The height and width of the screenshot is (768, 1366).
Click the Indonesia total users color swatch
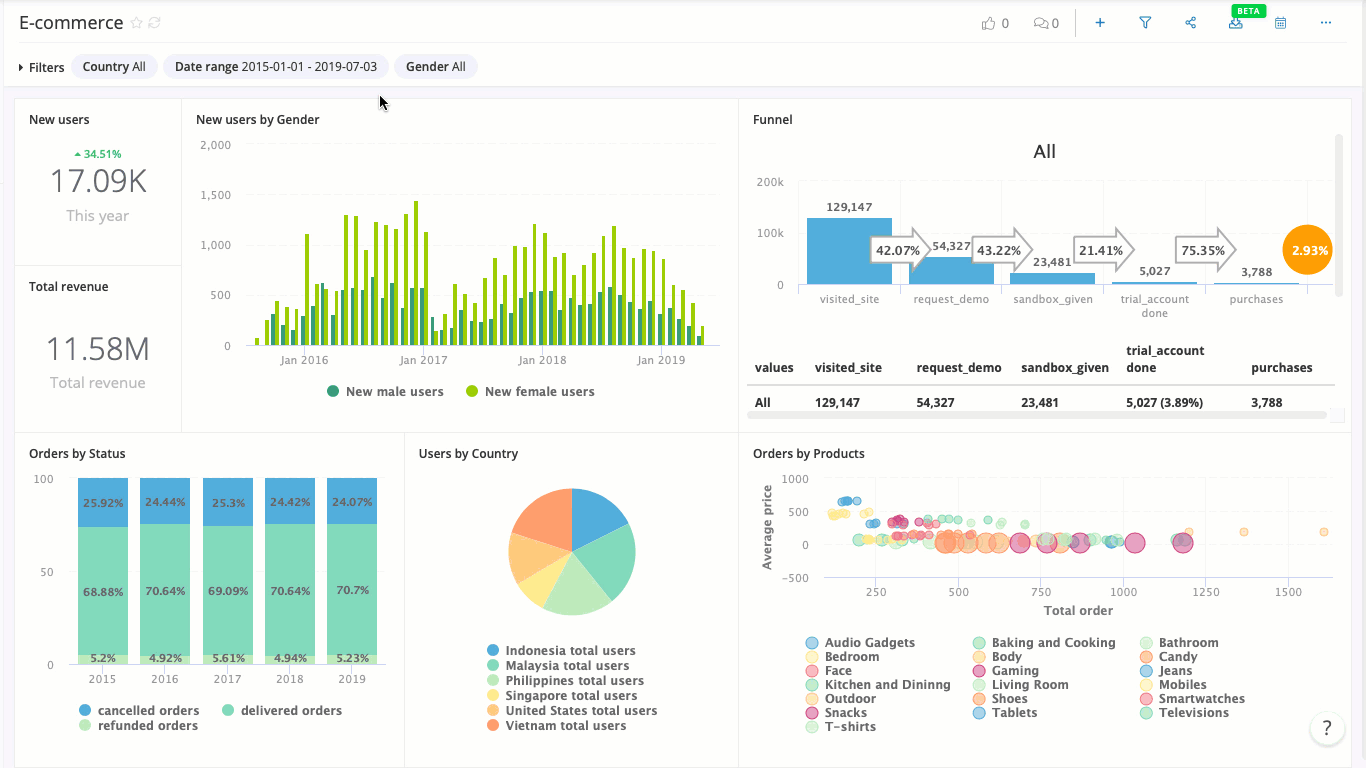click(x=493, y=651)
